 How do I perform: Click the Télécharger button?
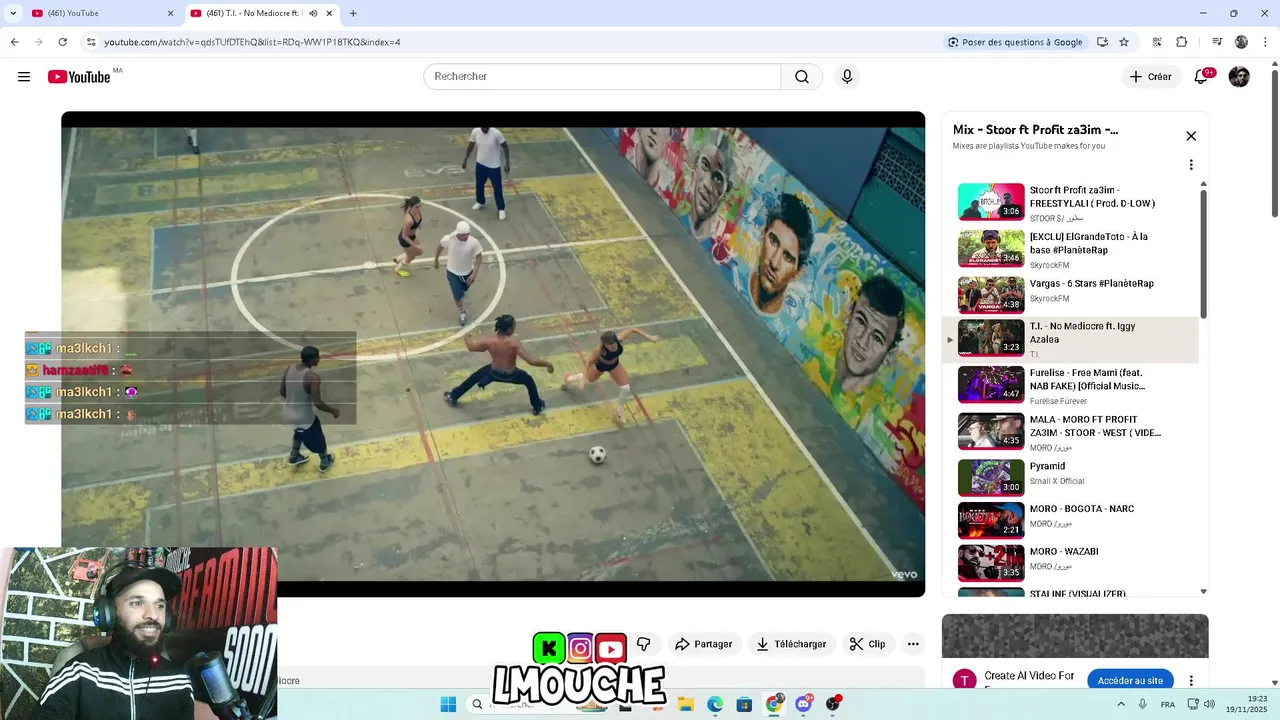(791, 644)
